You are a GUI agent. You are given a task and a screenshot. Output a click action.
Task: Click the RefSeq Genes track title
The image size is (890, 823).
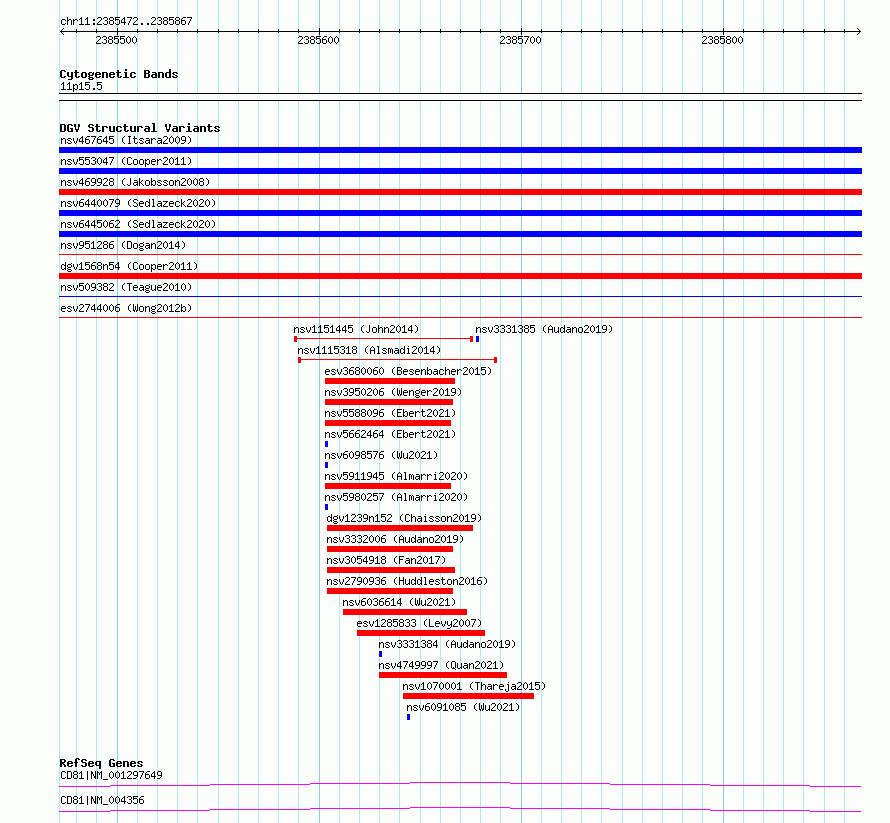(101, 763)
